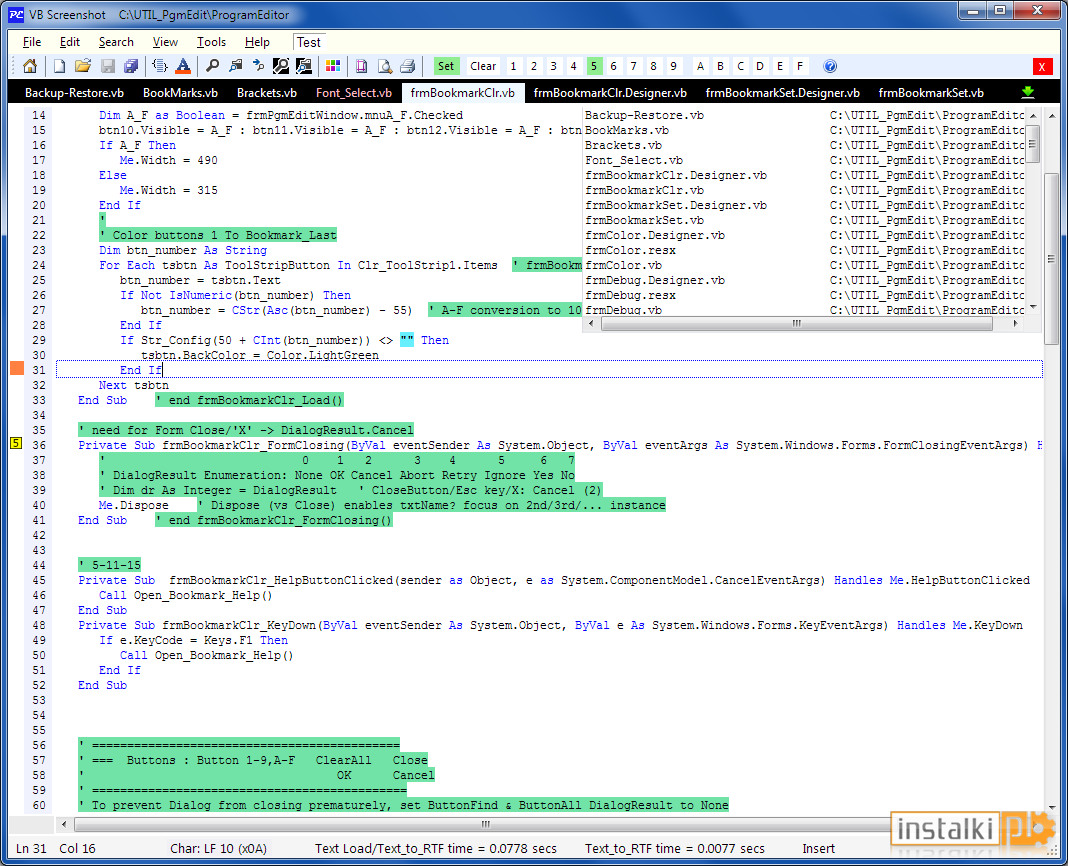Screen dimensions: 1068x866
Task: Click the black-background magnifier icon
Action: pyautogui.click(x=281, y=66)
